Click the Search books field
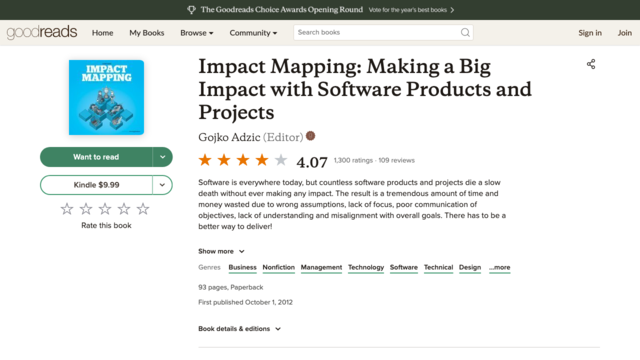640x360 pixels. 378,33
